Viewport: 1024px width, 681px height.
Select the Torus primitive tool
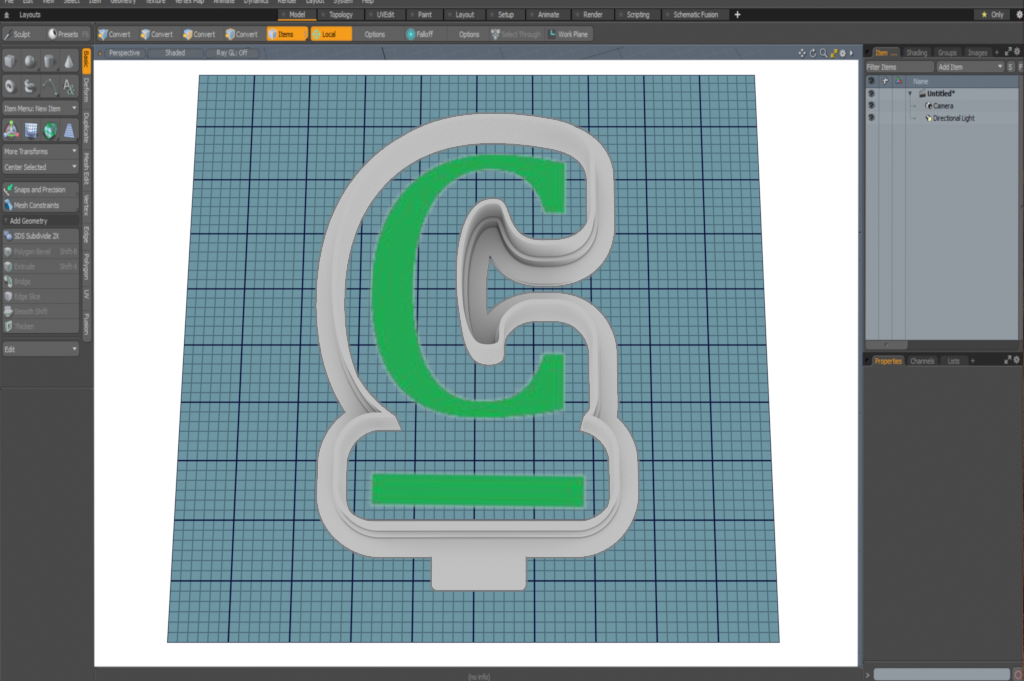[x=10, y=86]
